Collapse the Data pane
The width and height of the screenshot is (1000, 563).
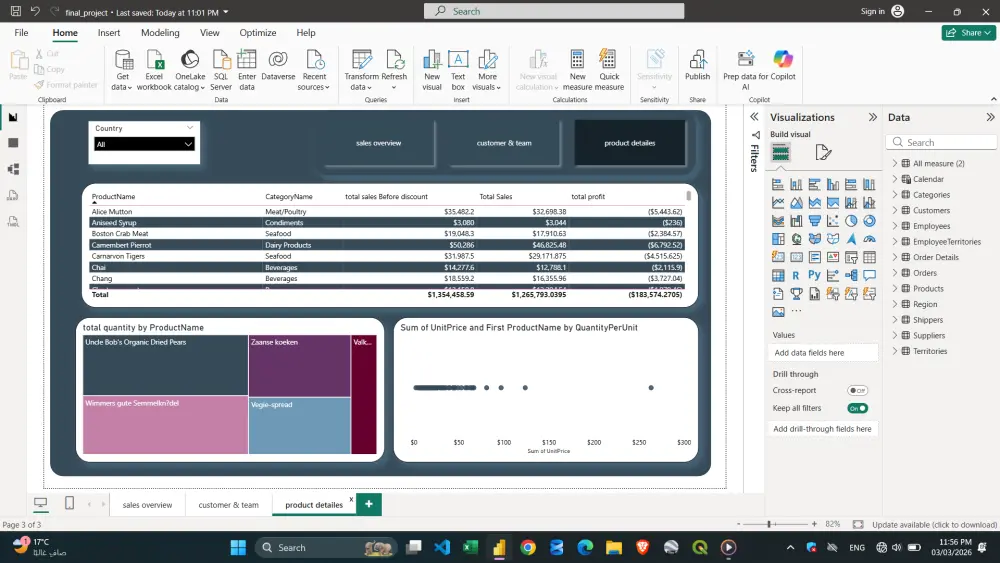coord(990,117)
